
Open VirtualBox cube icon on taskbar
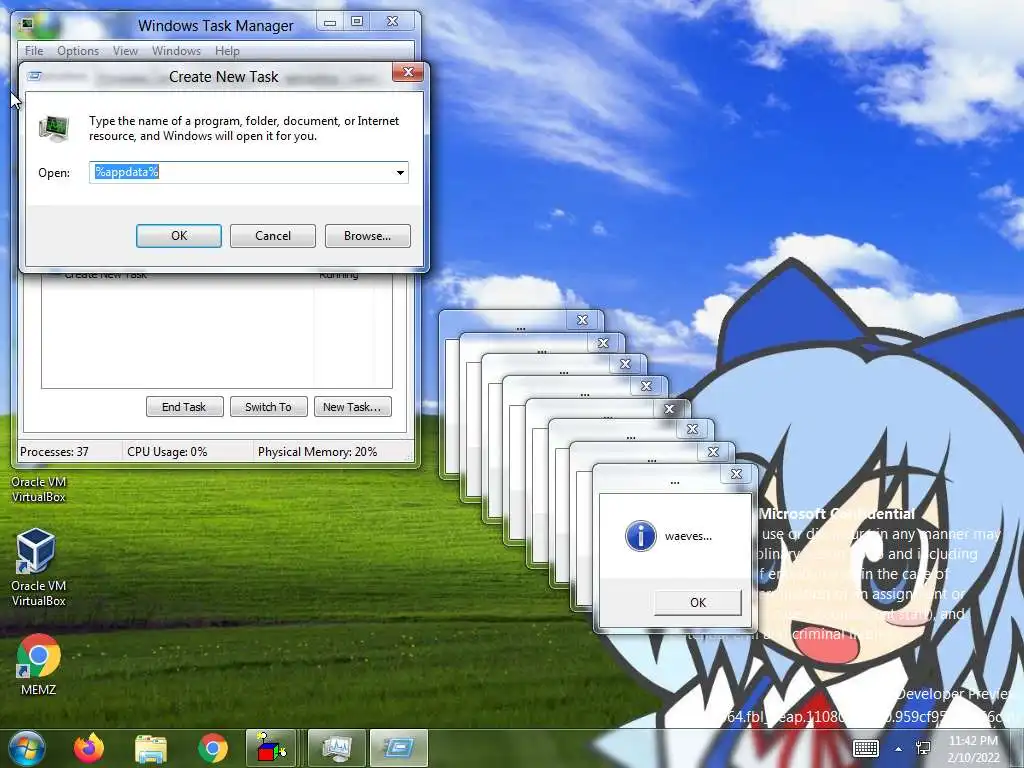272,748
